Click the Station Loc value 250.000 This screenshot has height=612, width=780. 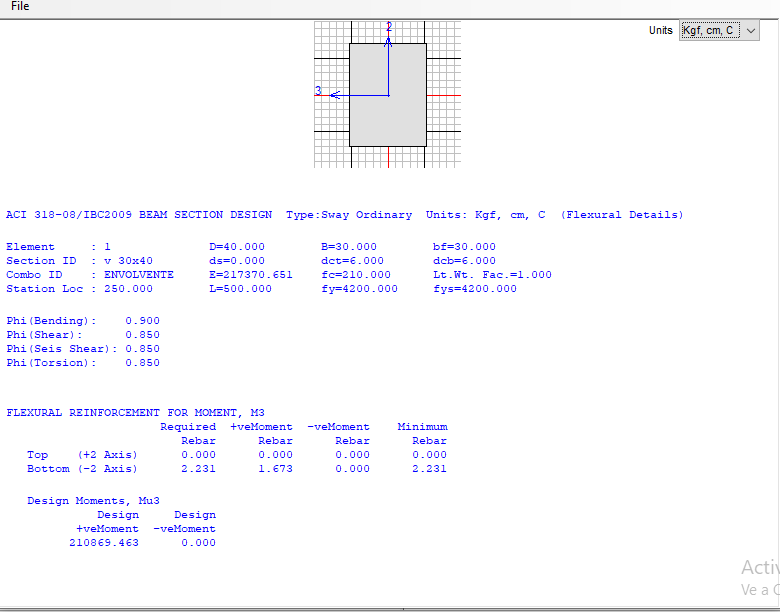pos(128,289)
